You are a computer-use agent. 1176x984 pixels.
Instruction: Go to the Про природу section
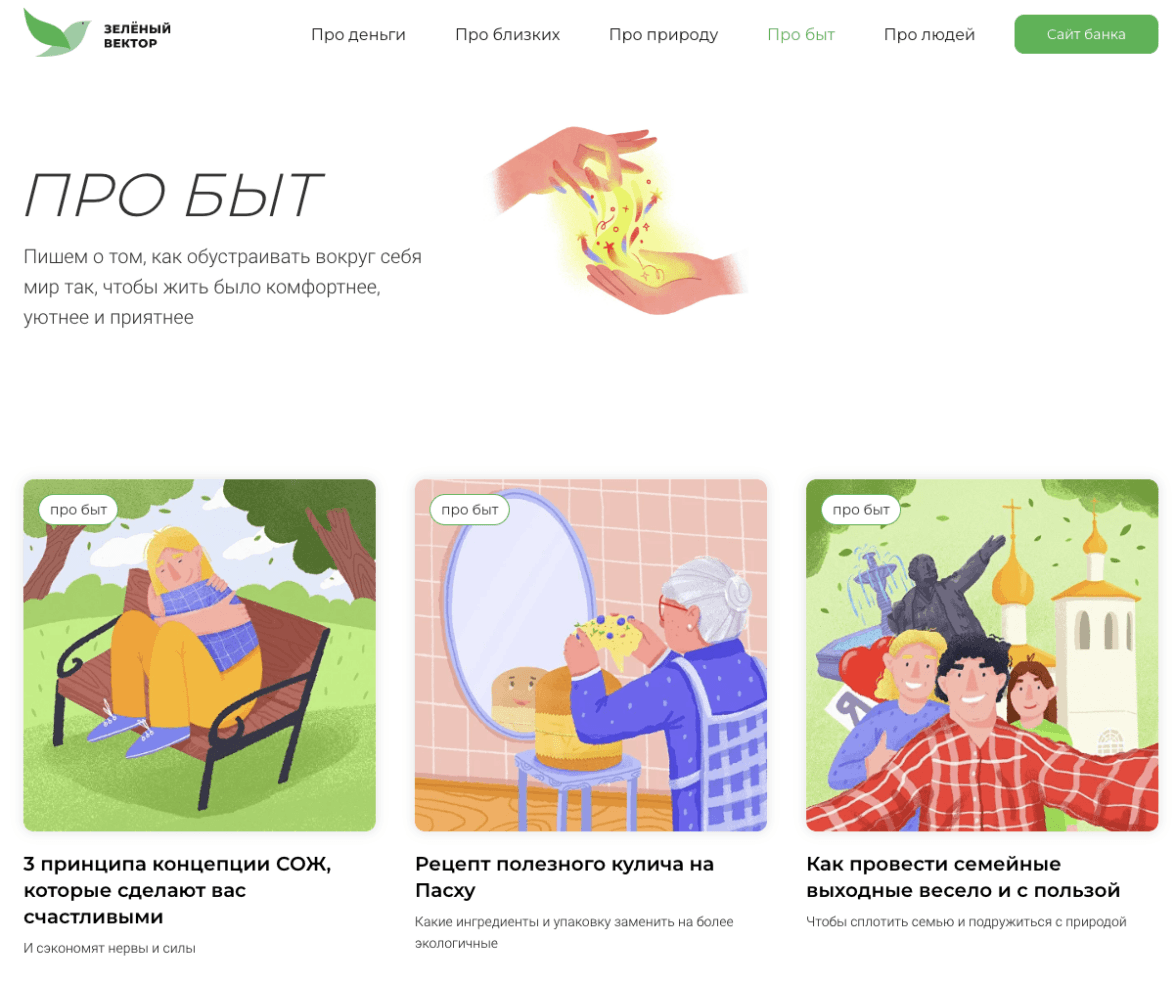pyautogui.click(x=664, y=34)
